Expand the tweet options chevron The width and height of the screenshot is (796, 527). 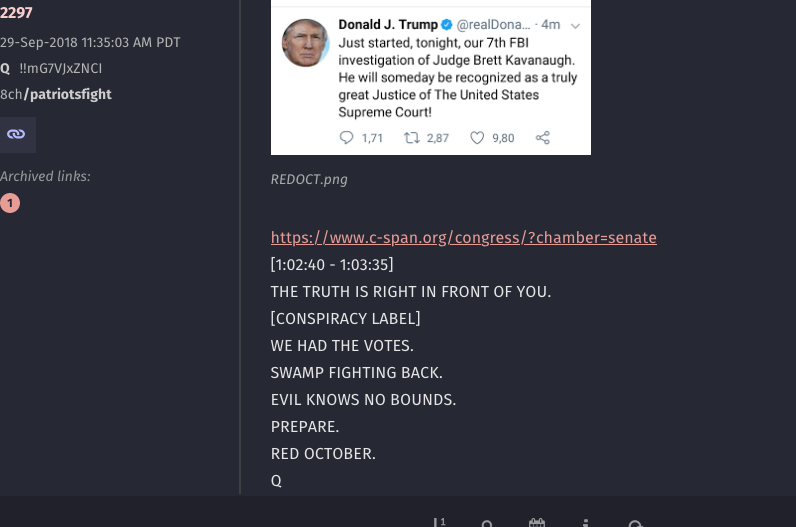click(x=575, y=25)
